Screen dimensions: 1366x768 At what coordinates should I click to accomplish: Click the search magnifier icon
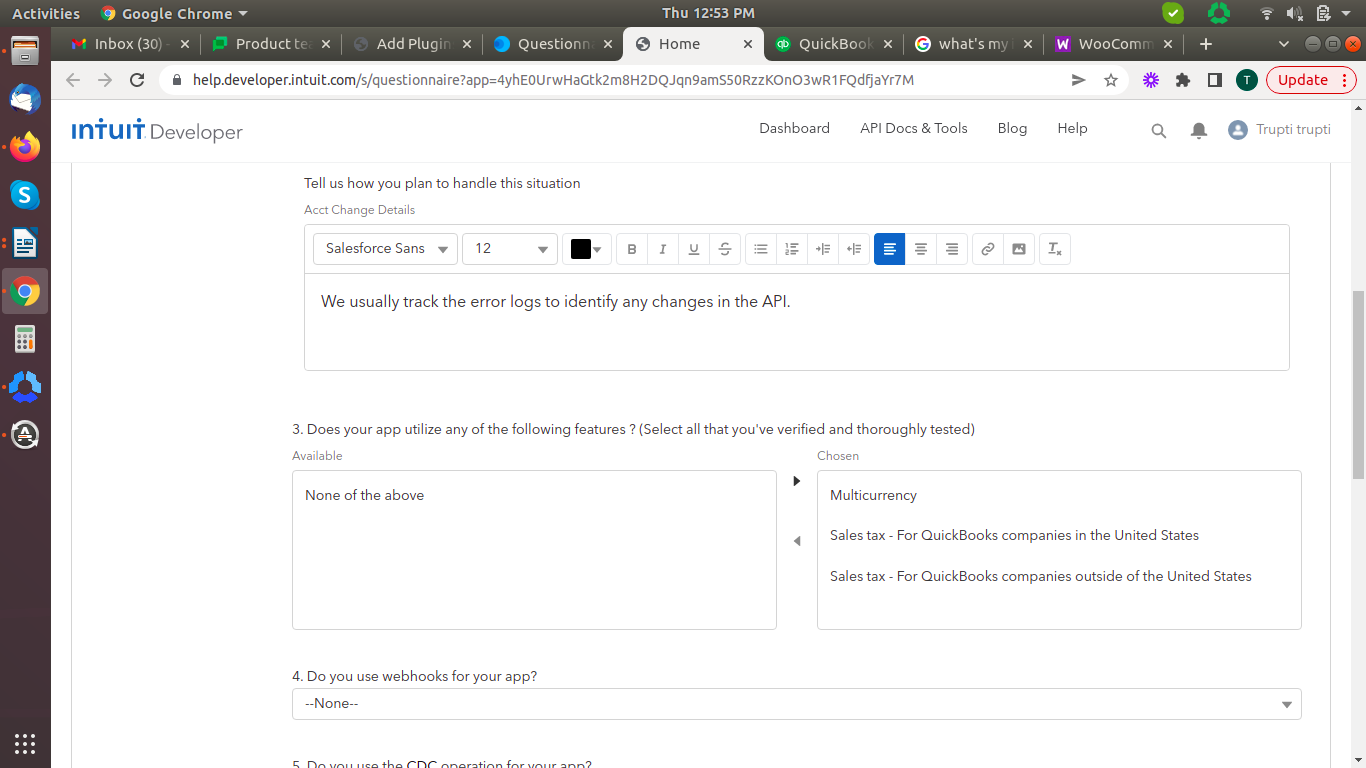(1159, 131)
